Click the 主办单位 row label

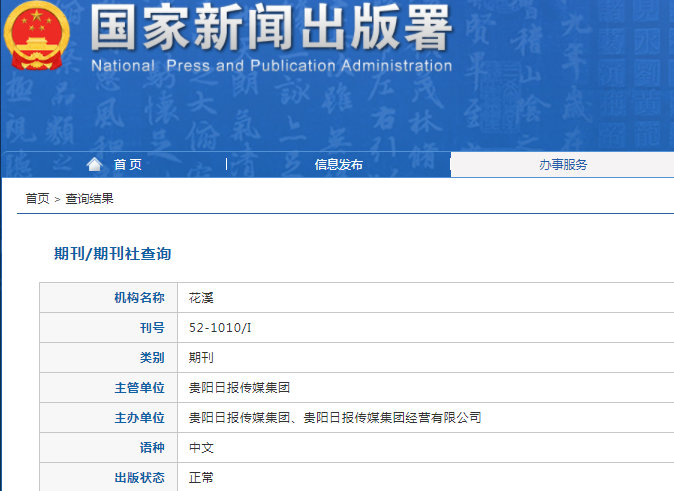click(139, 417)
